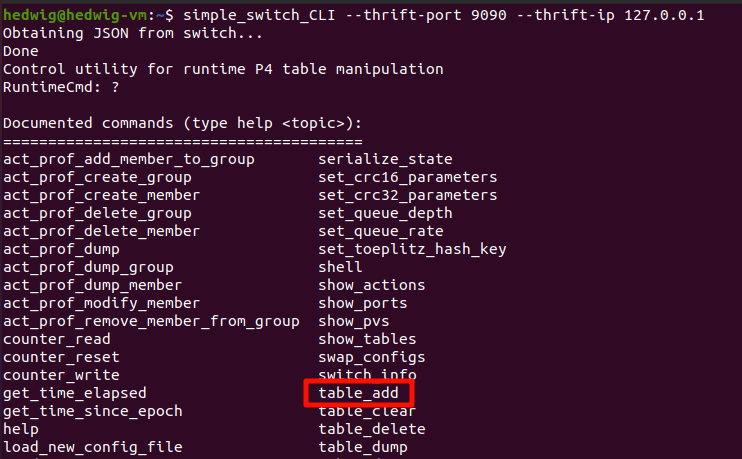Click the highlighted table_add command
The height and width of the screenshot is (459, 742).
[358, 393]
